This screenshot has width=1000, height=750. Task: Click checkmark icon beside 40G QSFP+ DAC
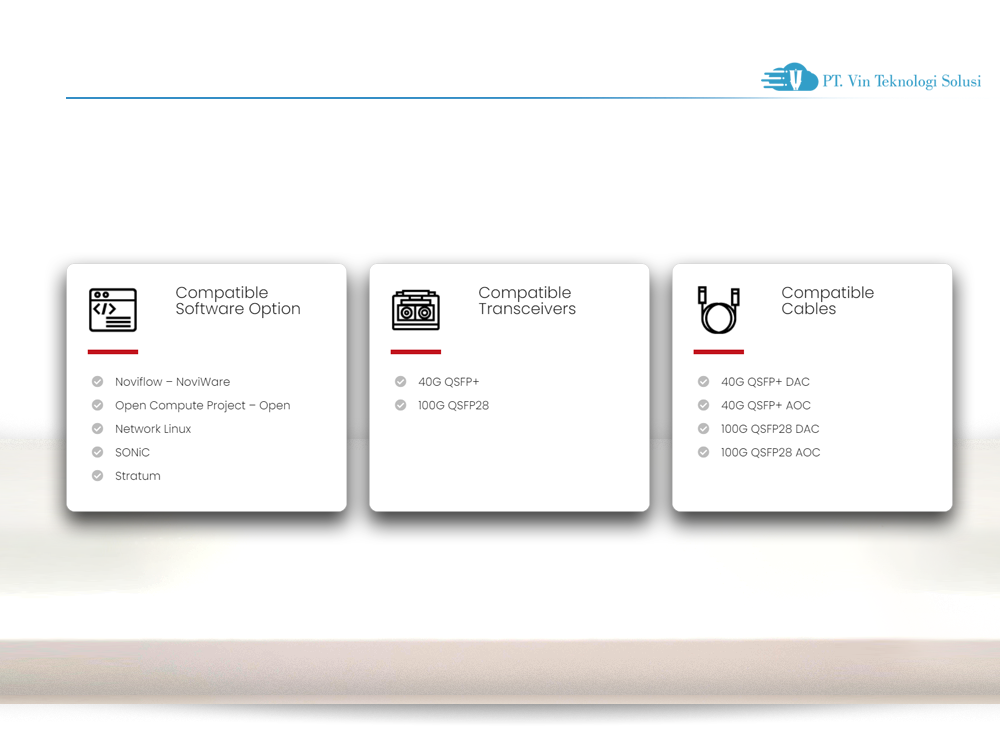703,381
